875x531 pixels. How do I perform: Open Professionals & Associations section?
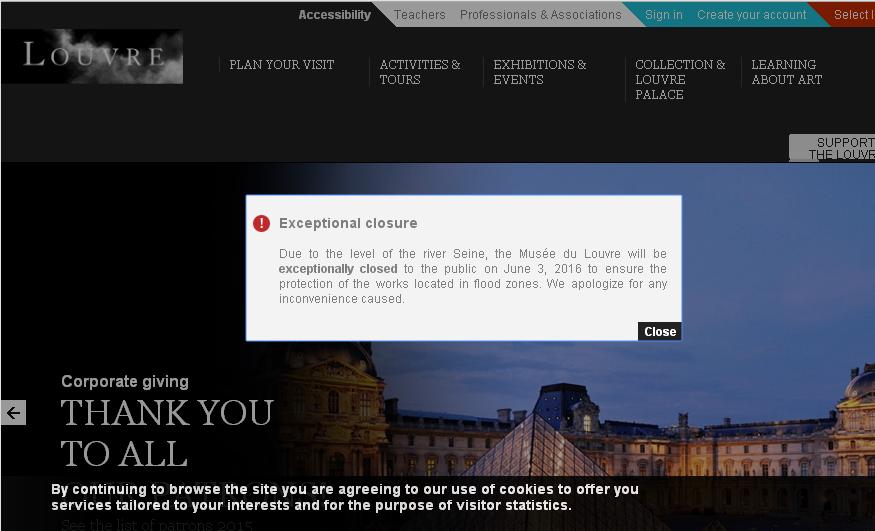pyautogui.click(x=541, y=15)
